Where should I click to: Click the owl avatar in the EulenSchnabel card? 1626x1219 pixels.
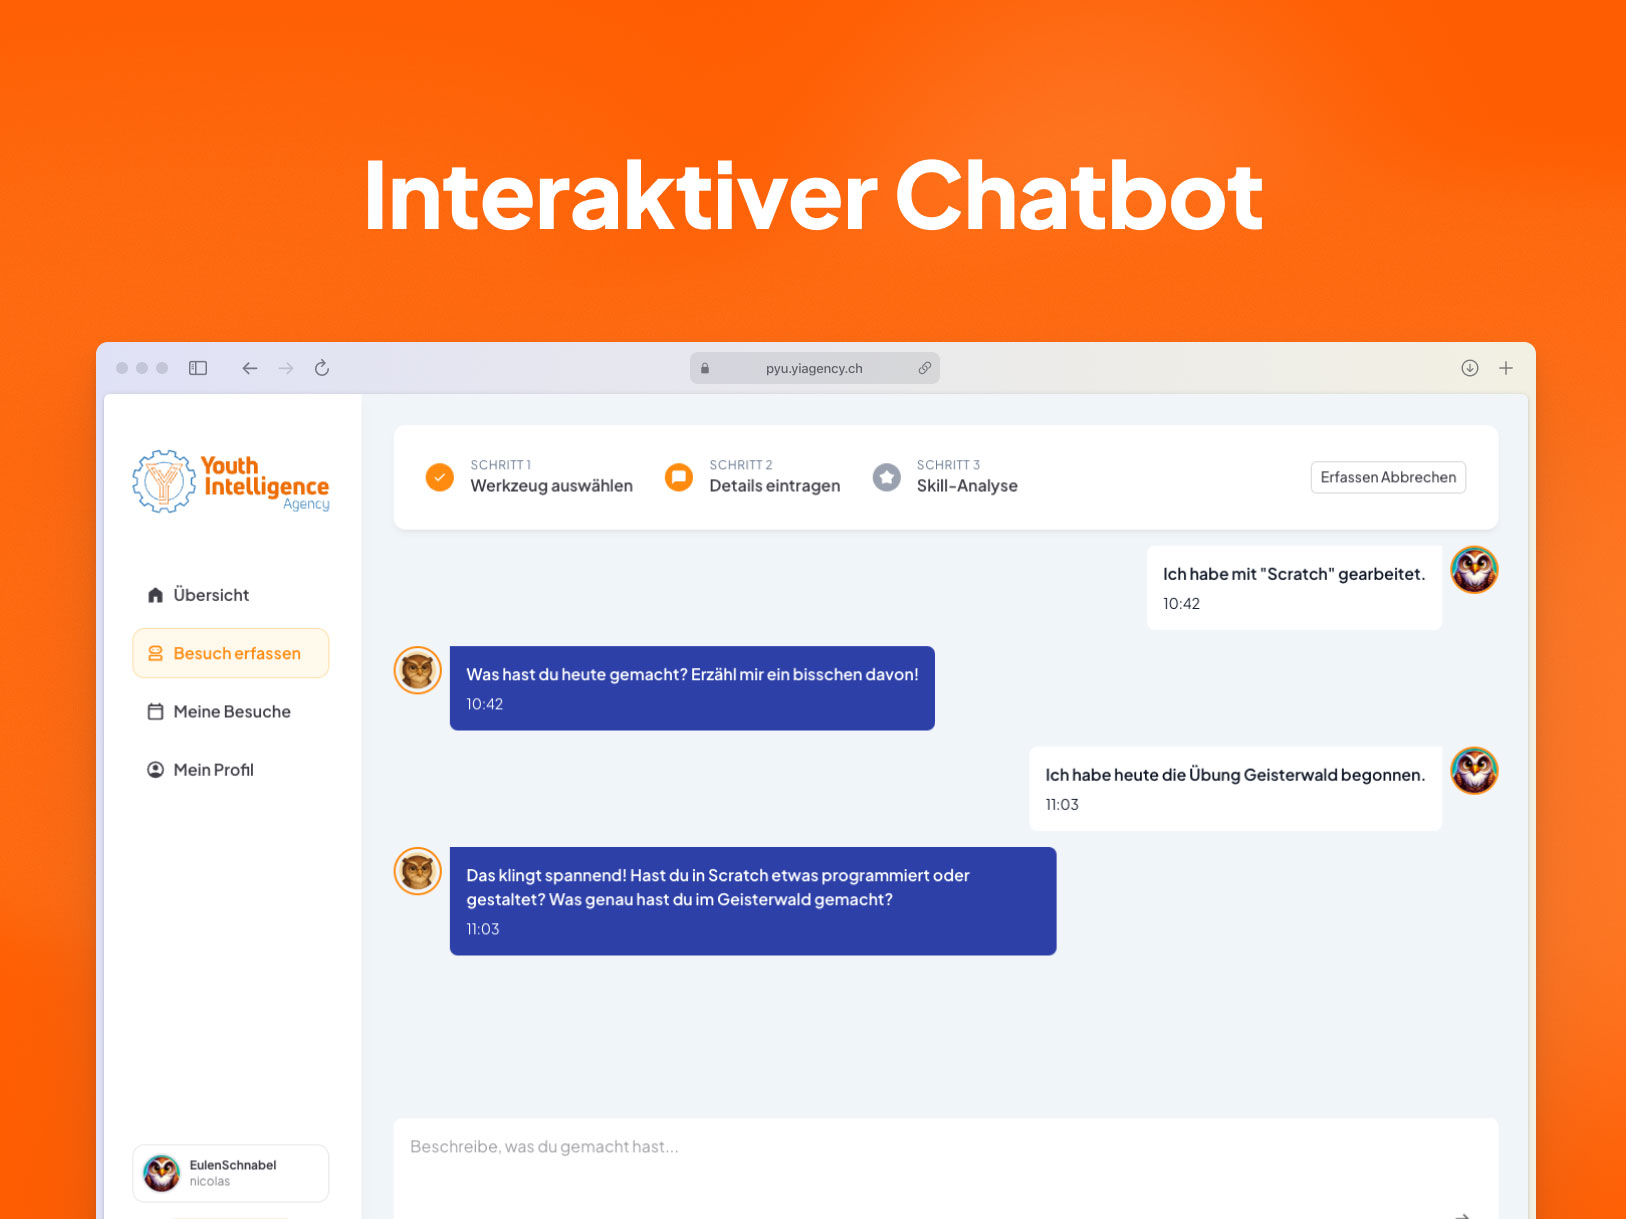tap(162, 1173)
